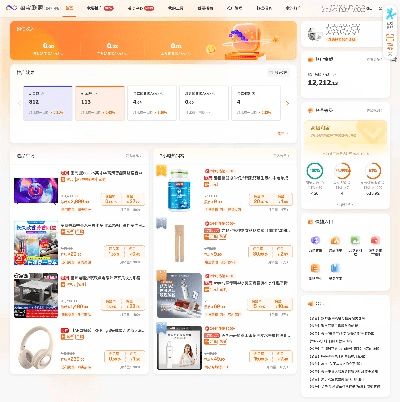Click the orange icon heading quick-entry panel
This screenshot has height=402, width=400.
[310, 222]
